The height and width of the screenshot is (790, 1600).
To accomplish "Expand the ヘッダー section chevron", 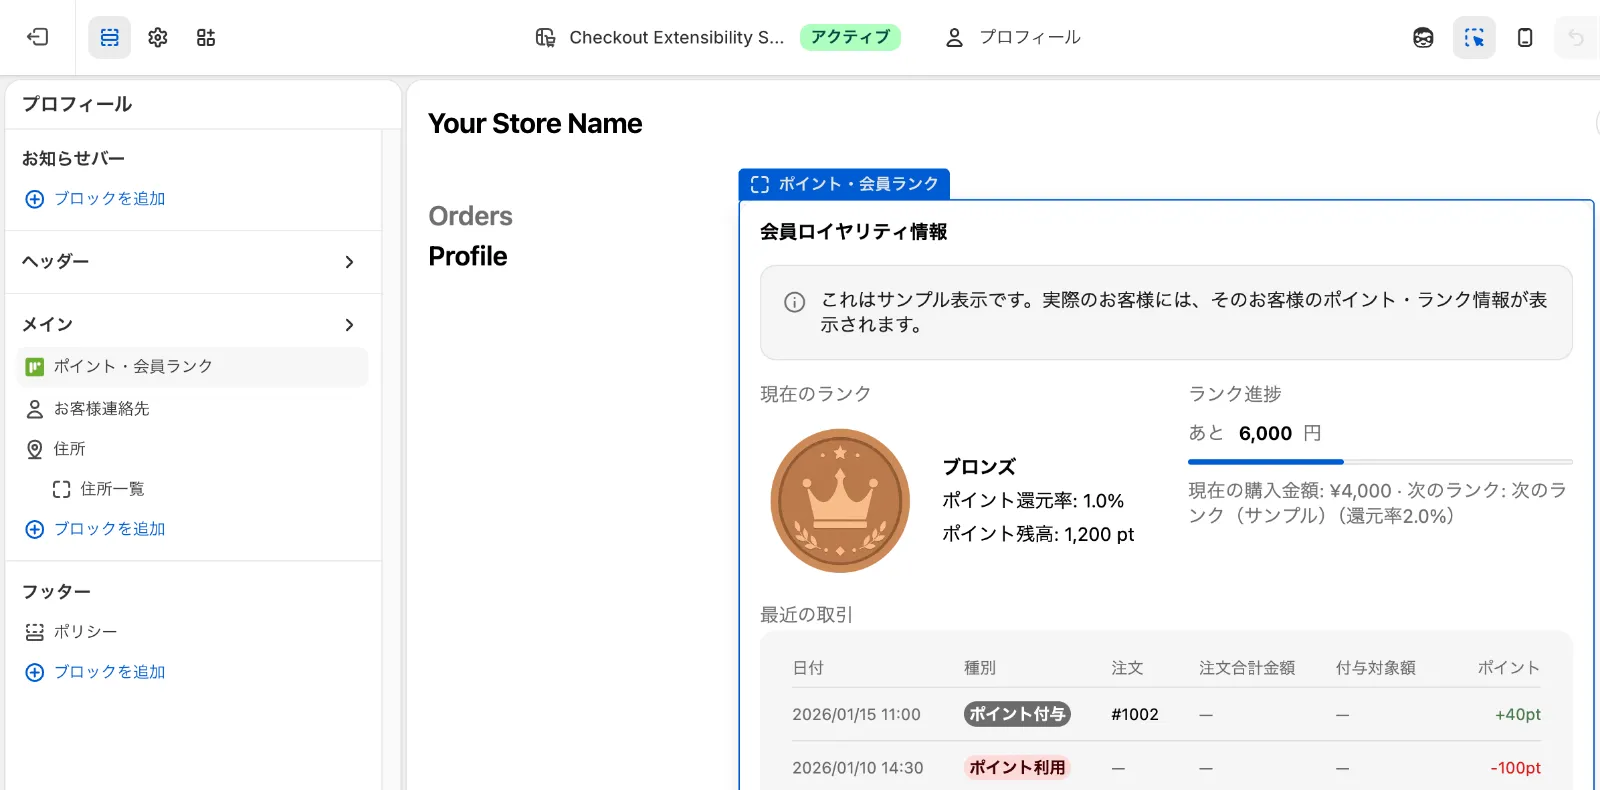I will [349, 262].
